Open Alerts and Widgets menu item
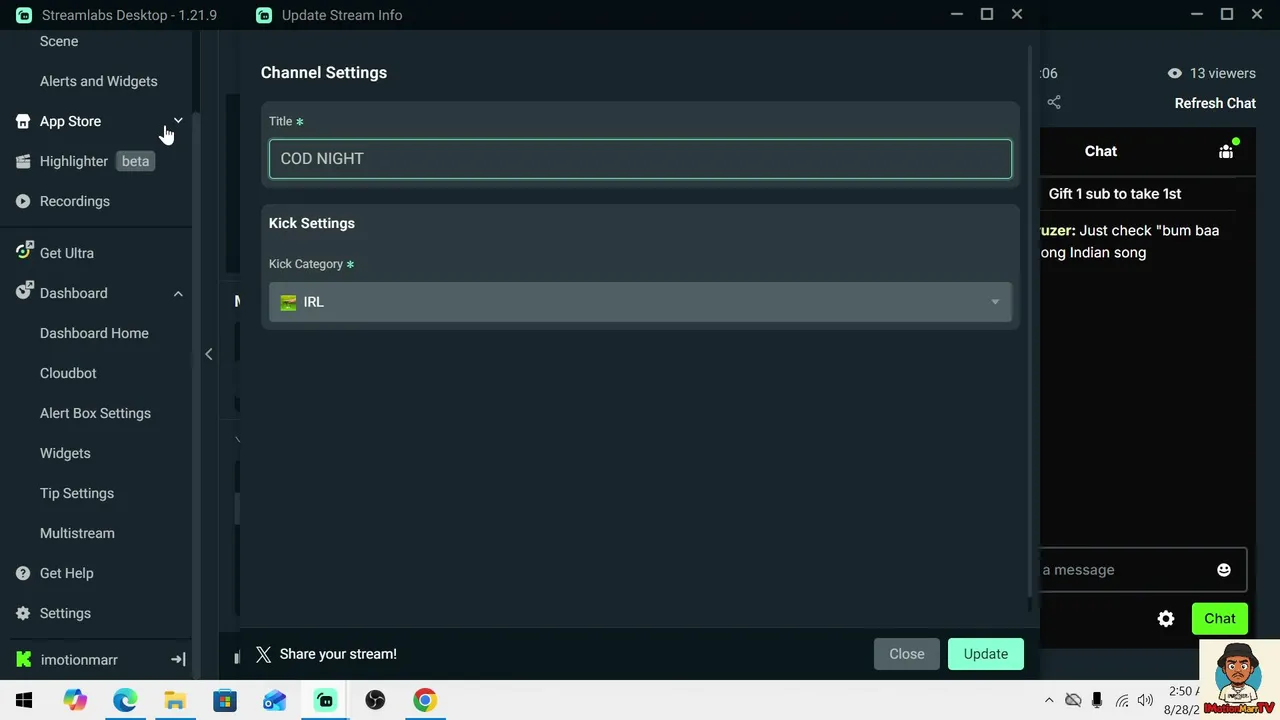This screenshot has width=1280, height=720. (98, 81)
